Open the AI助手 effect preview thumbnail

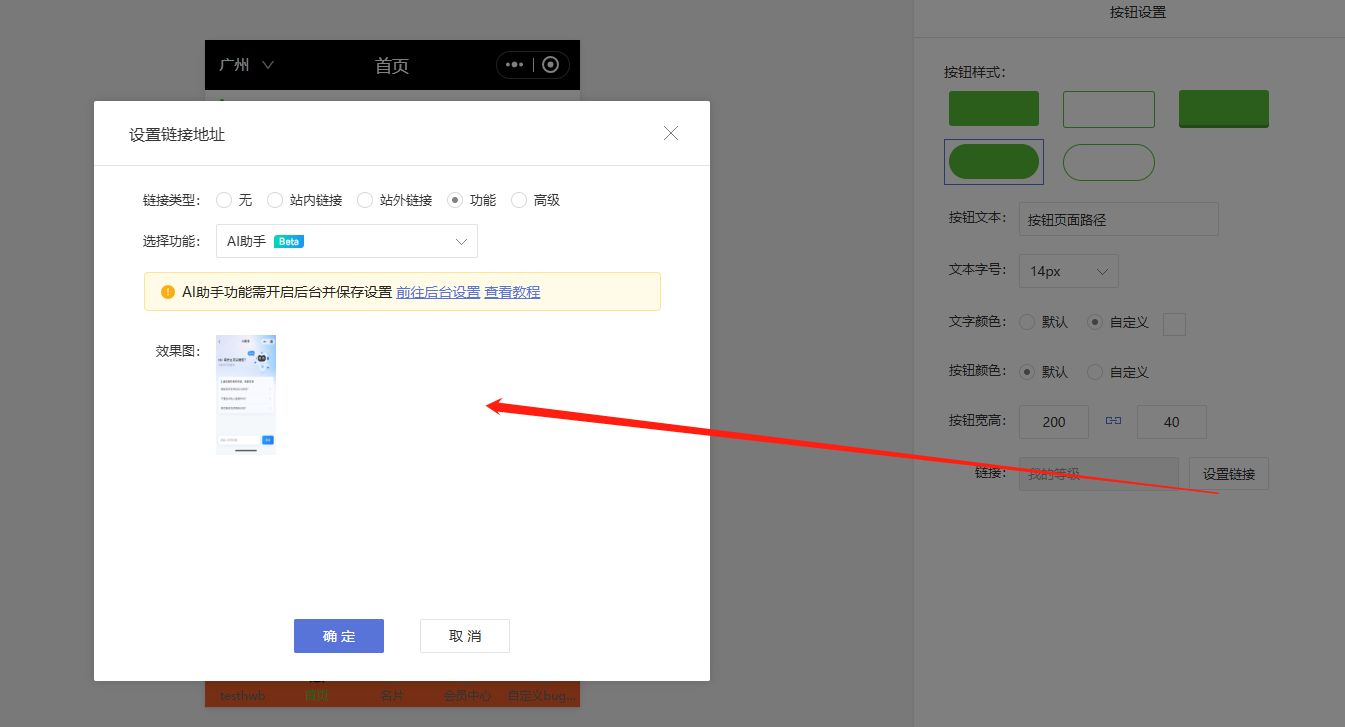coord(246,395)
